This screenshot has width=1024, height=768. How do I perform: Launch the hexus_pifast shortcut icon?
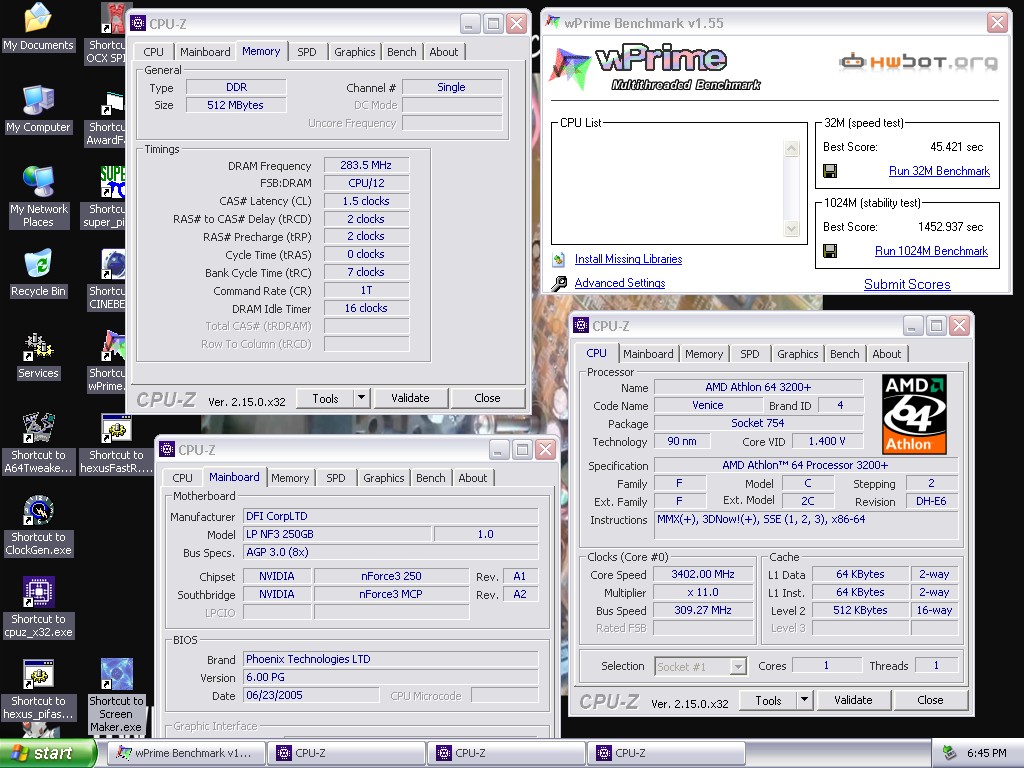tap(38, 675)
